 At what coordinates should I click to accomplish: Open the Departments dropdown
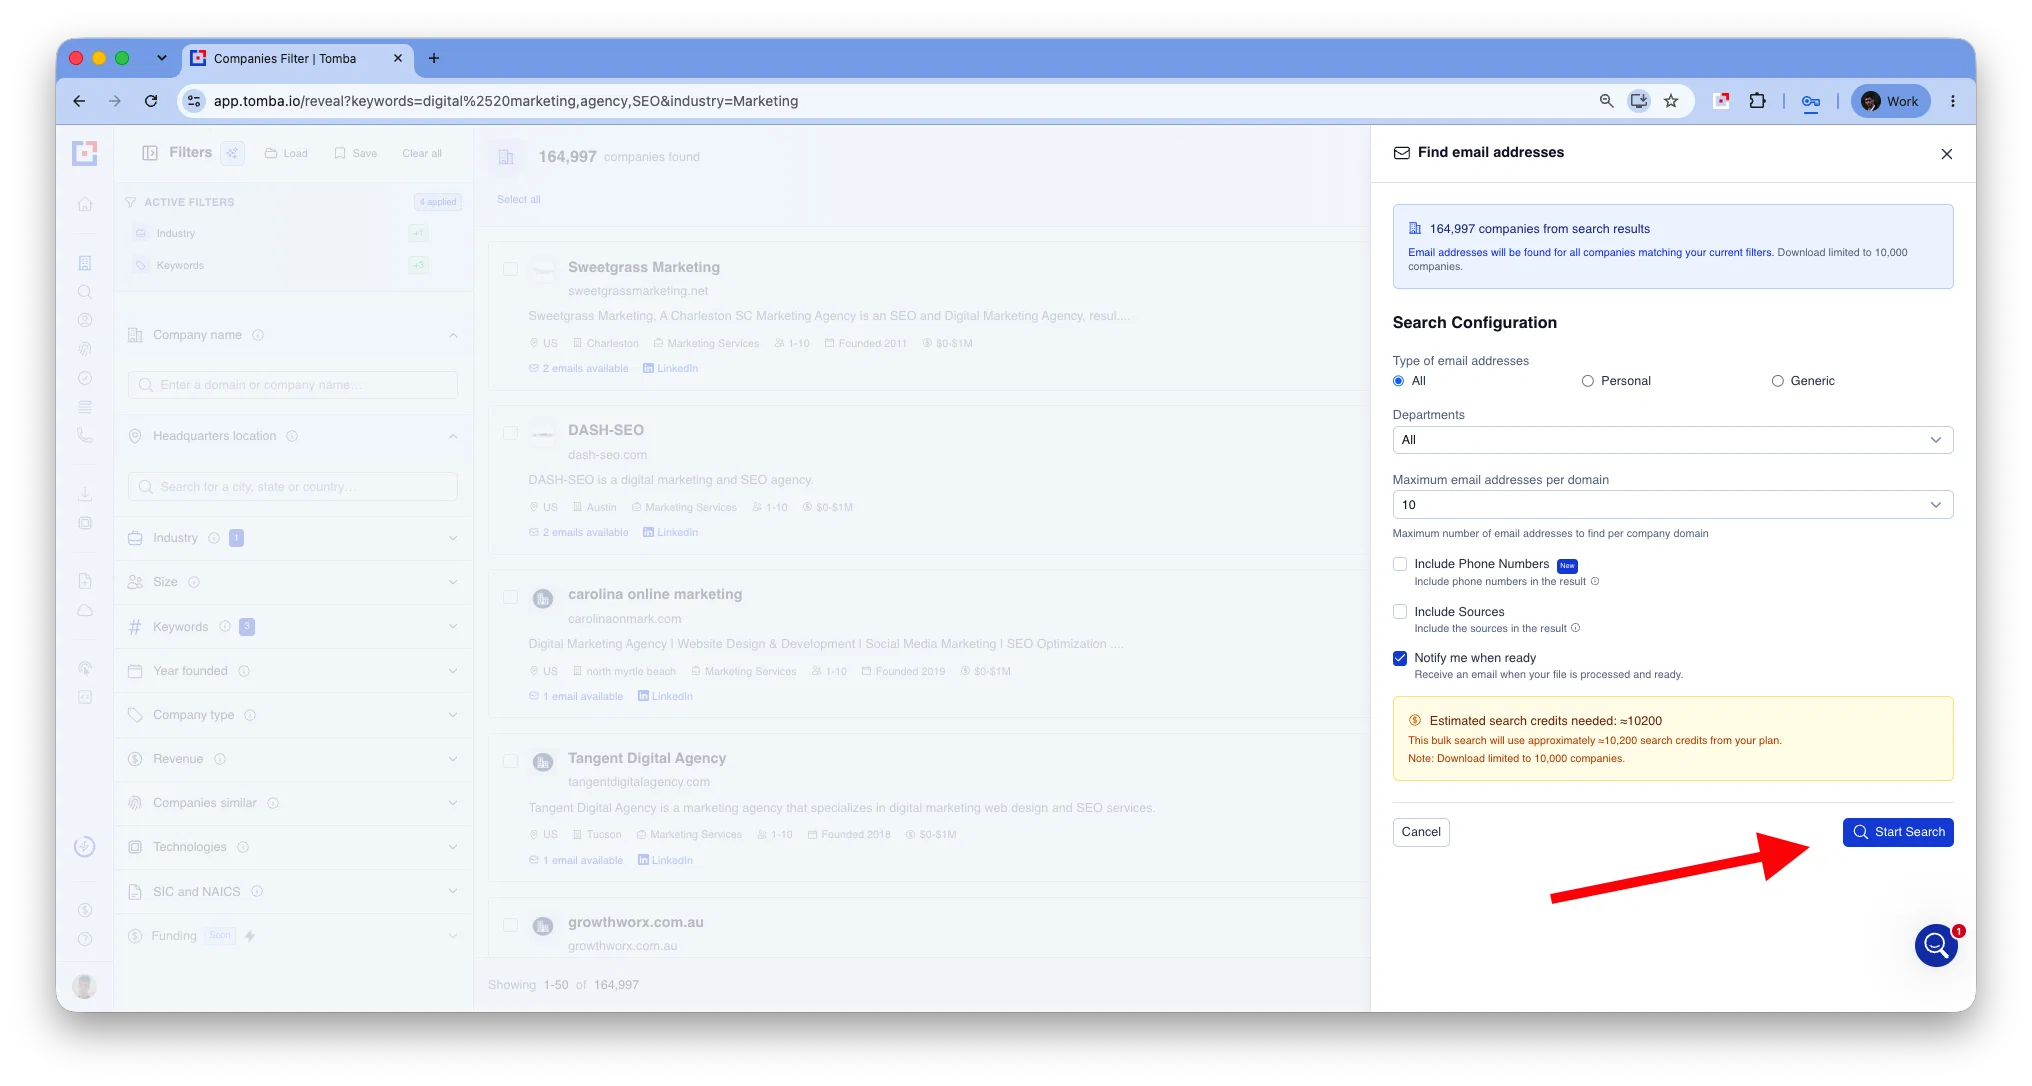[1672, 440]
